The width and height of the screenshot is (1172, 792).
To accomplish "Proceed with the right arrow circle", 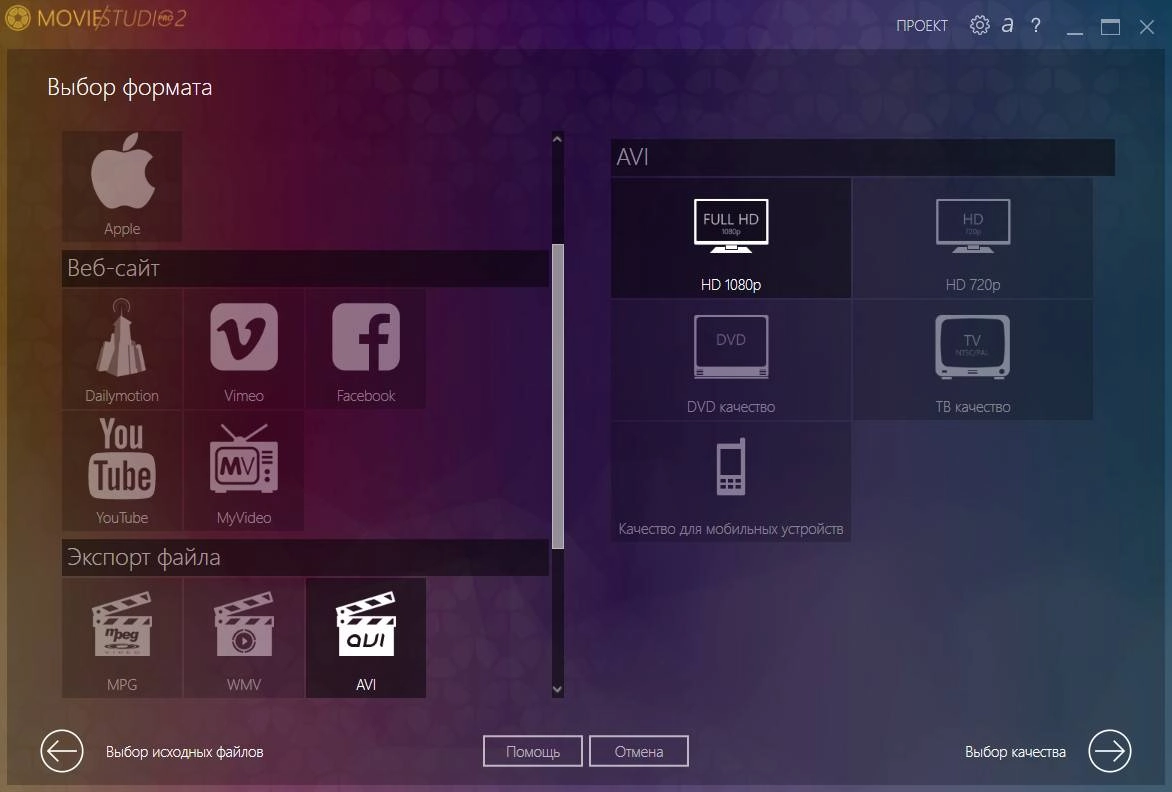I will pos(1109,751).
